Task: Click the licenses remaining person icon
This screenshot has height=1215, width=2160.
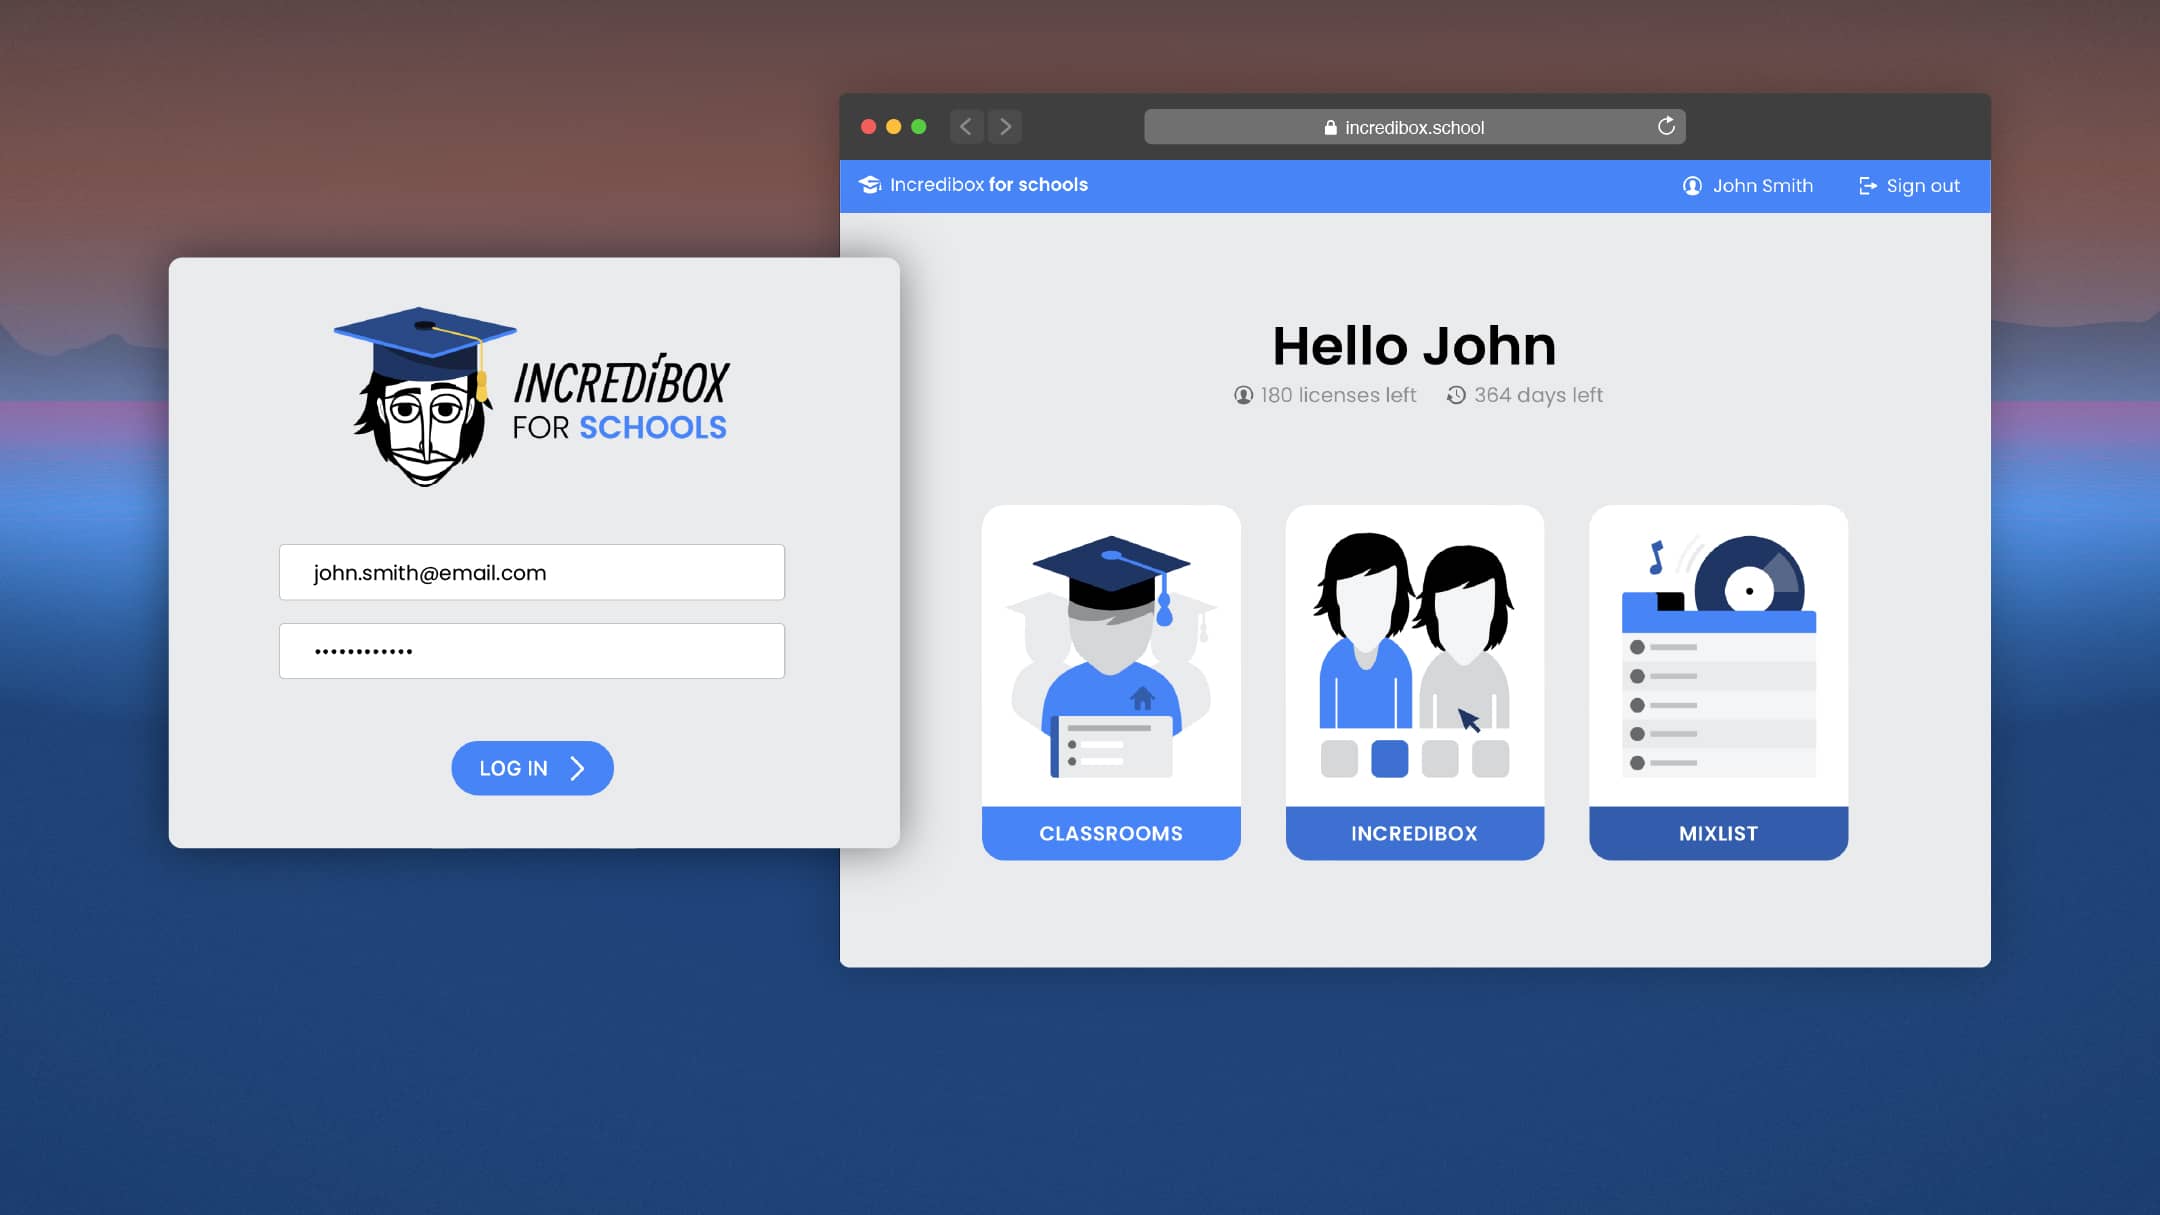Action: [x=1241, y=395]
